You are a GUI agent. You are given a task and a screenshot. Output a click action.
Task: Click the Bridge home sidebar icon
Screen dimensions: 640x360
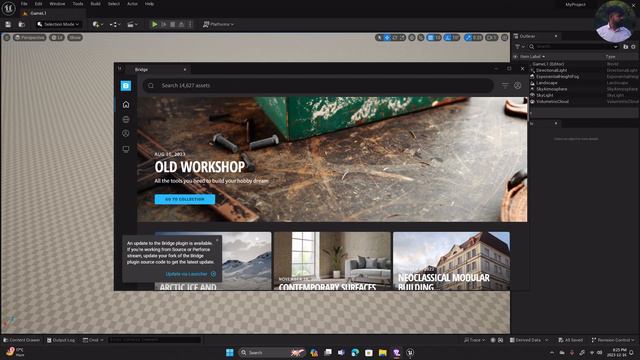coord(126,104)
